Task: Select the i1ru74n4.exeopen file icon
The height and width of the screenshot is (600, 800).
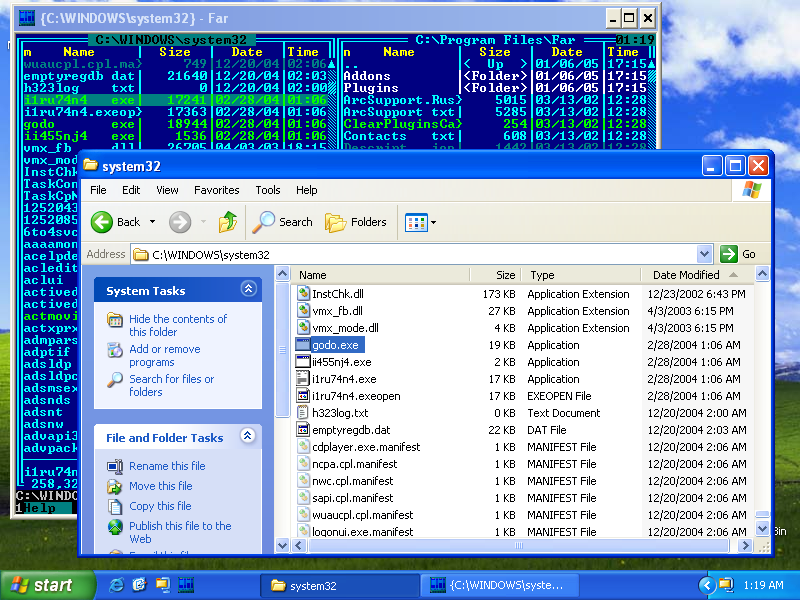Action: 303,395
